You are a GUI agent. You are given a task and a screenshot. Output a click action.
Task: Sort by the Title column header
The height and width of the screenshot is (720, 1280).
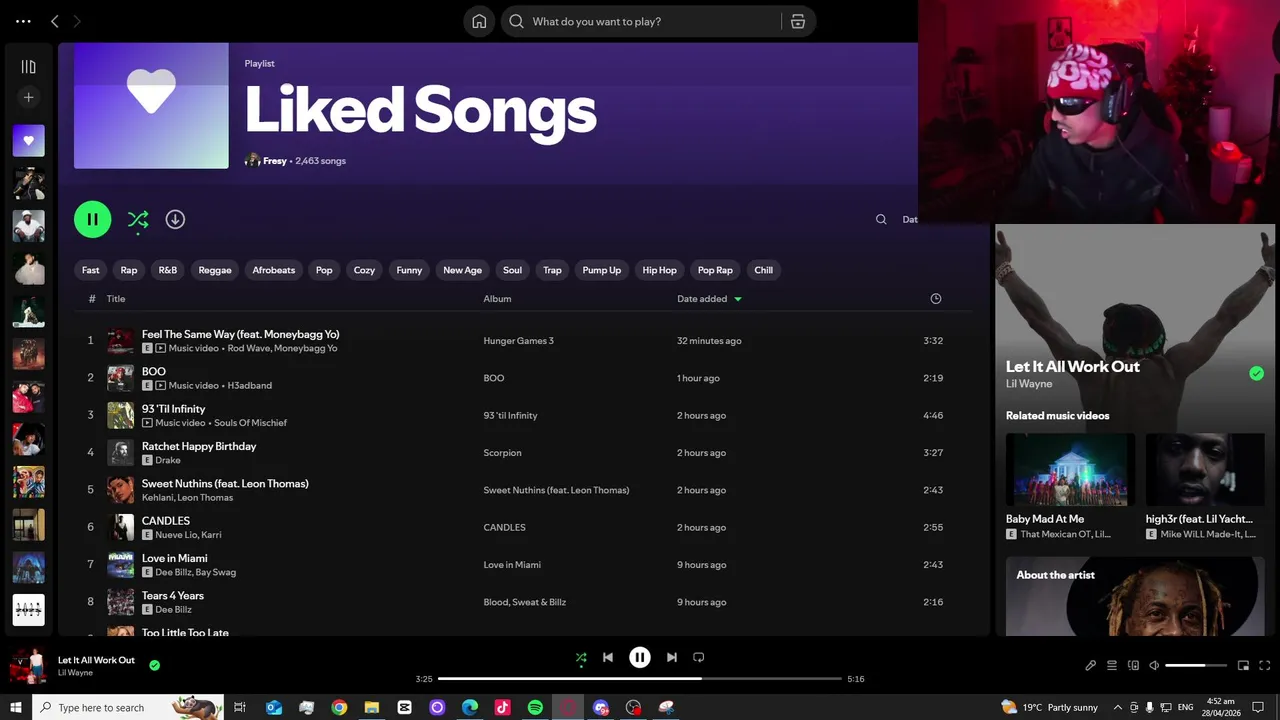click(x=116, y=299)
